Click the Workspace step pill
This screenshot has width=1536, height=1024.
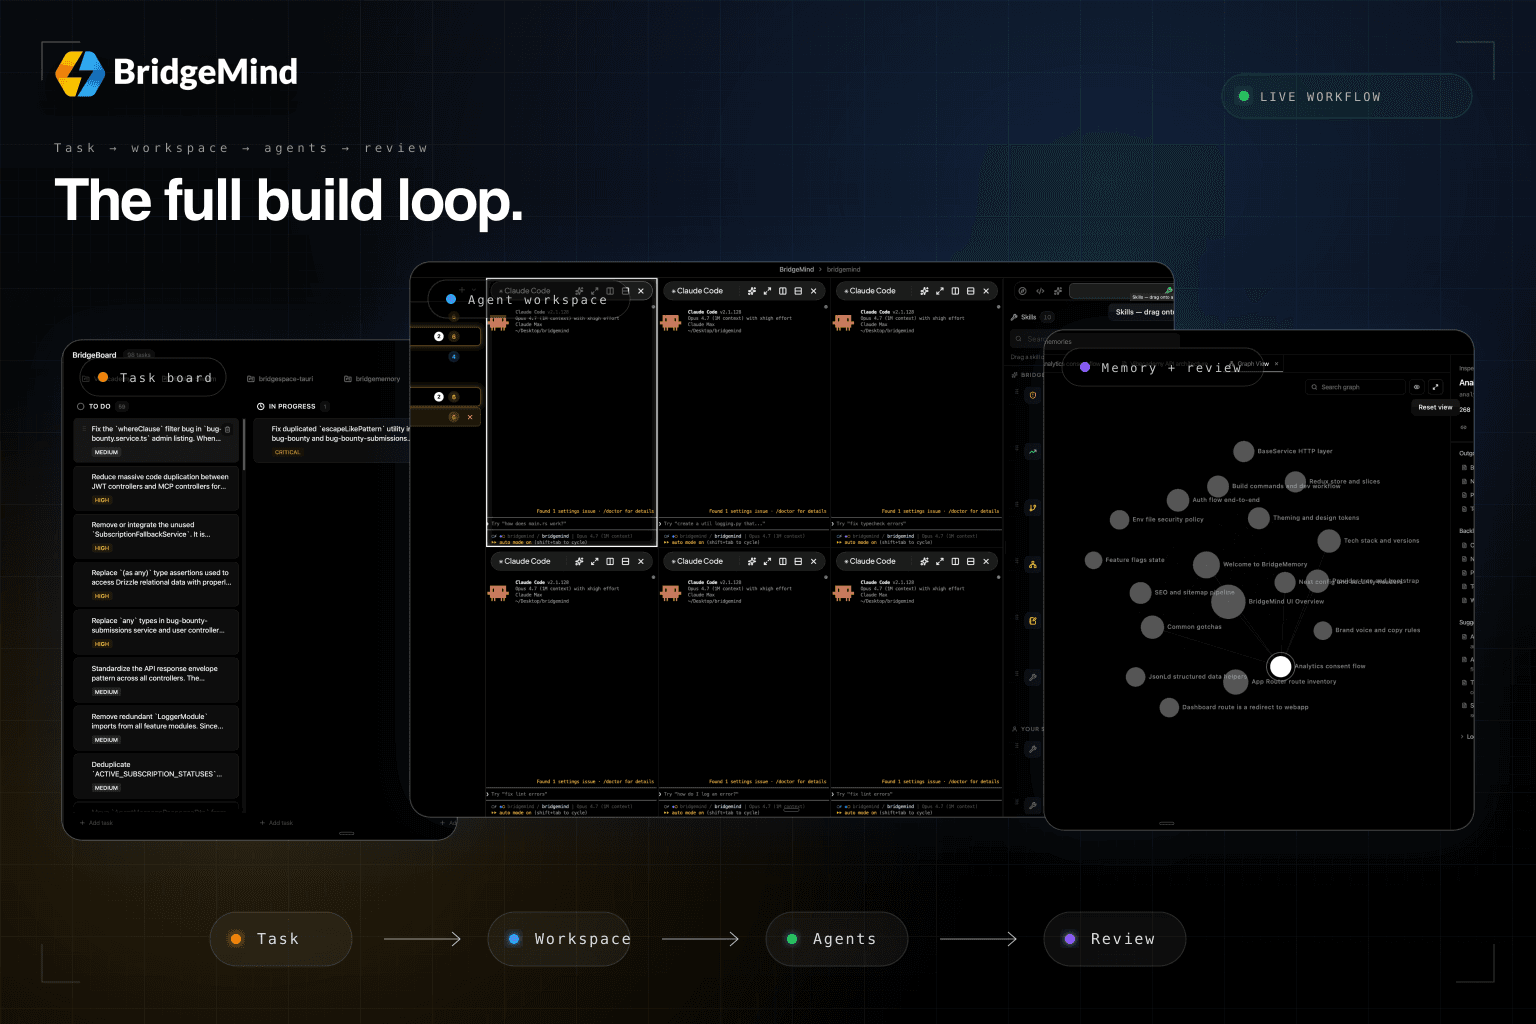point(560,939)
